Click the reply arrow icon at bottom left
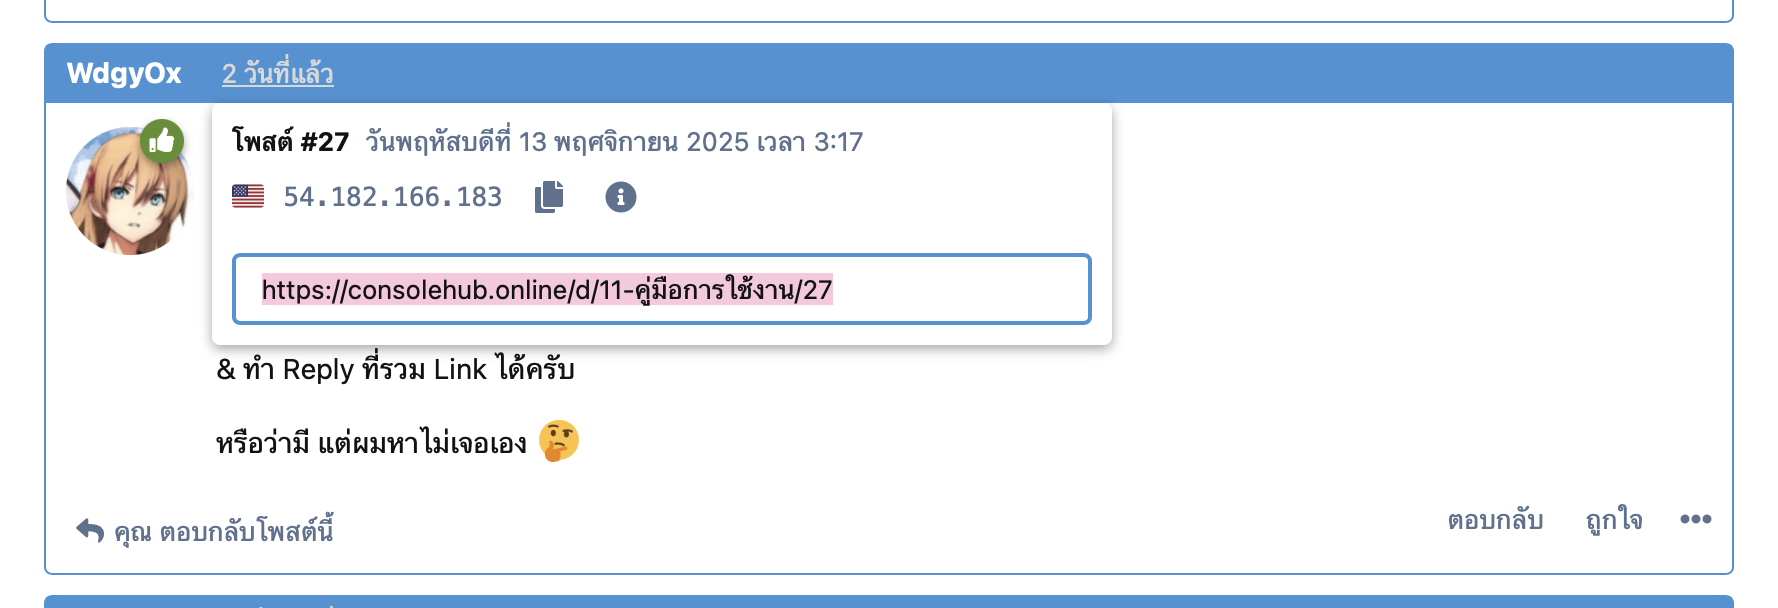 [x=90, y=530]
